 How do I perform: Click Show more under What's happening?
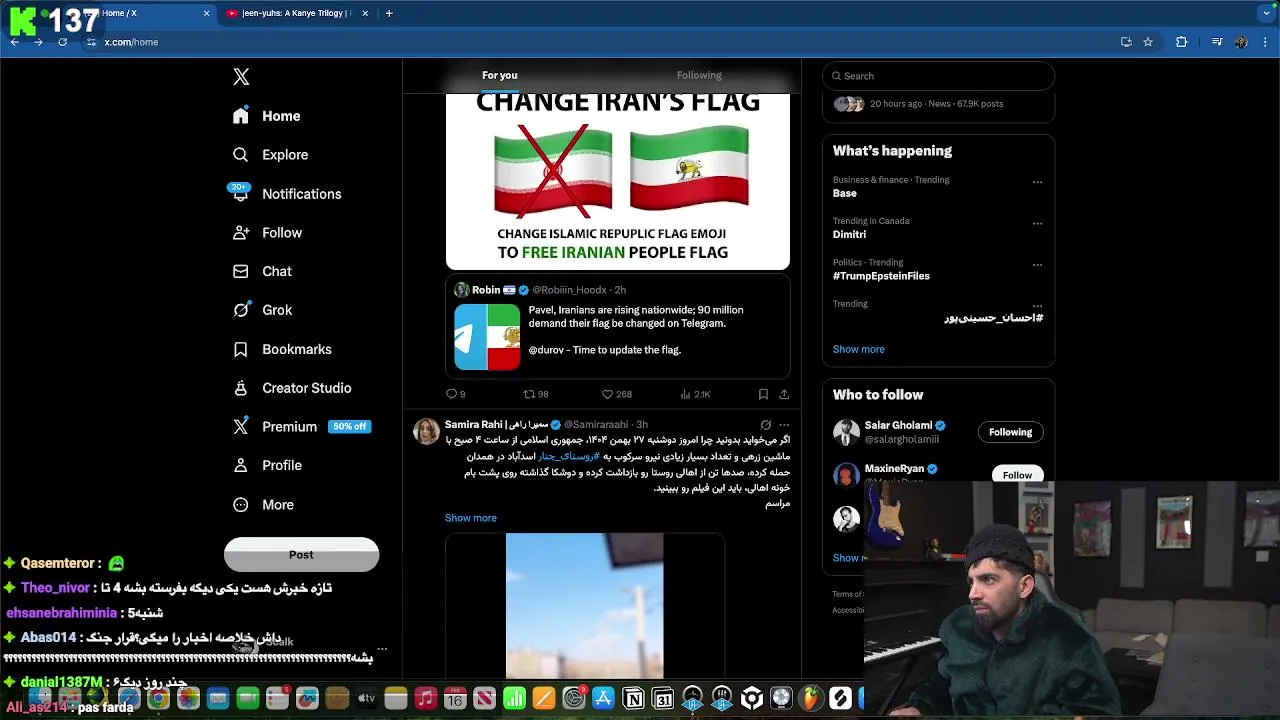click(x=858, y=349)
